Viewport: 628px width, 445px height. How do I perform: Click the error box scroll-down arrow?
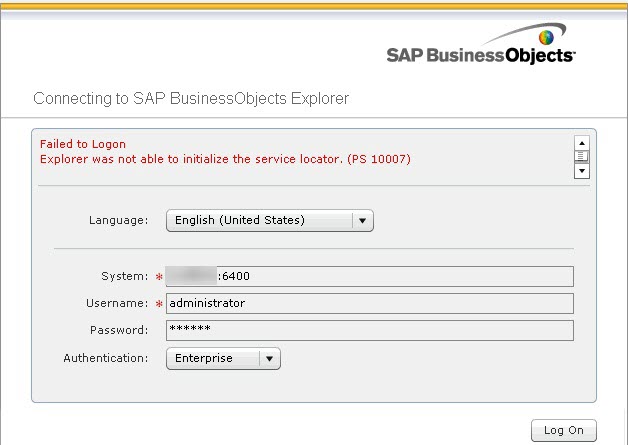(582, 171)
